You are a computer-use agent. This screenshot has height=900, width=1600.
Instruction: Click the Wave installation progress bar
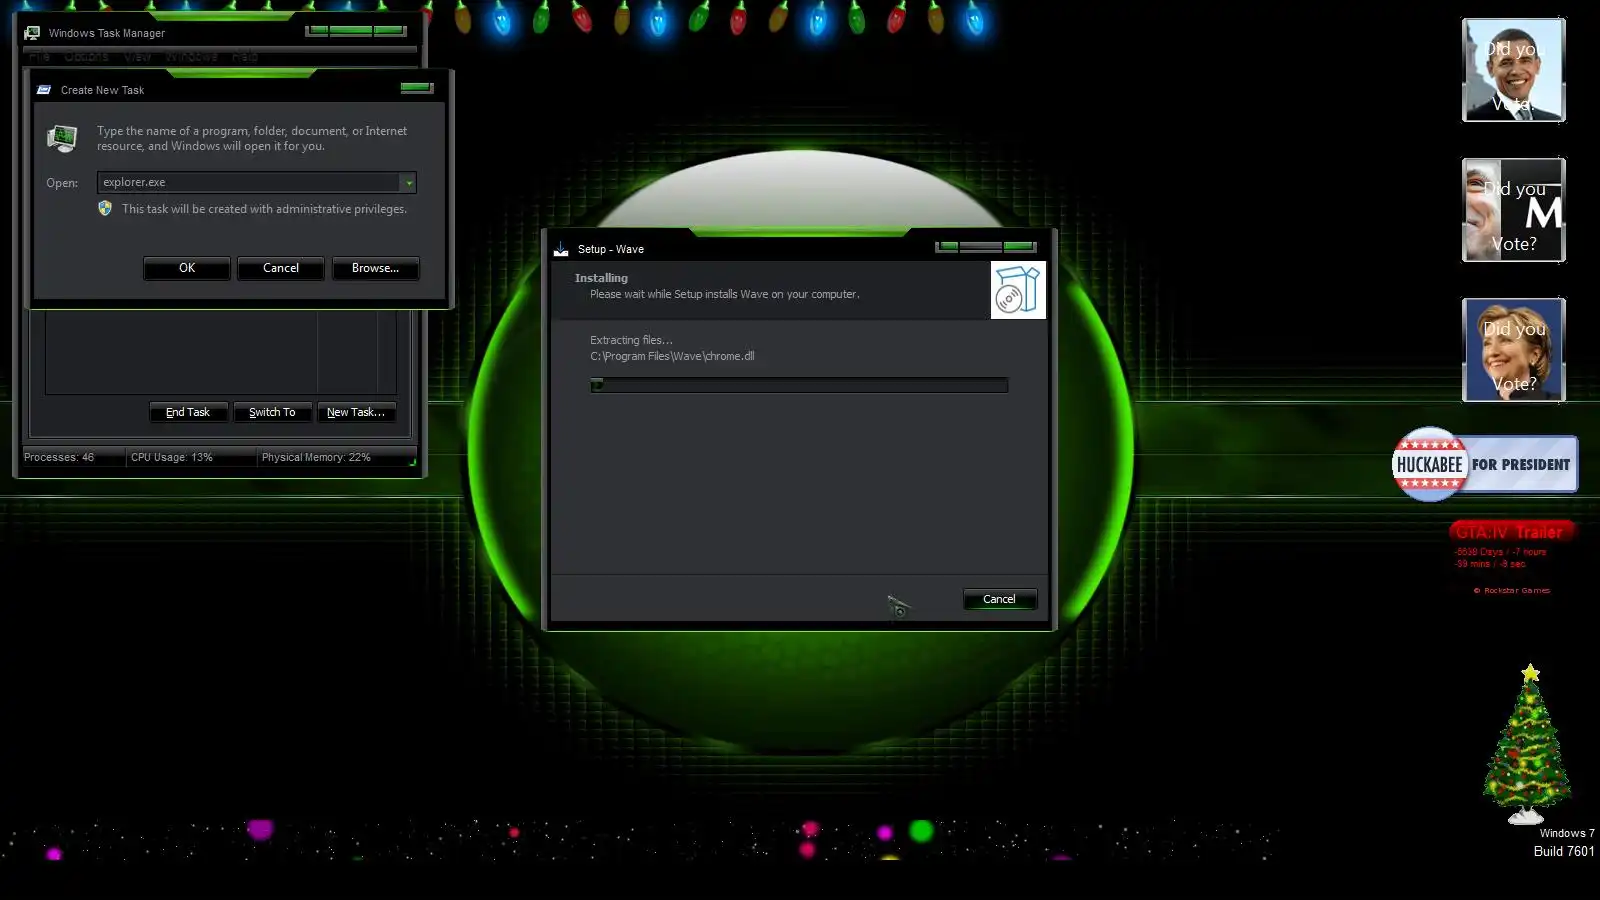(799, 385)
